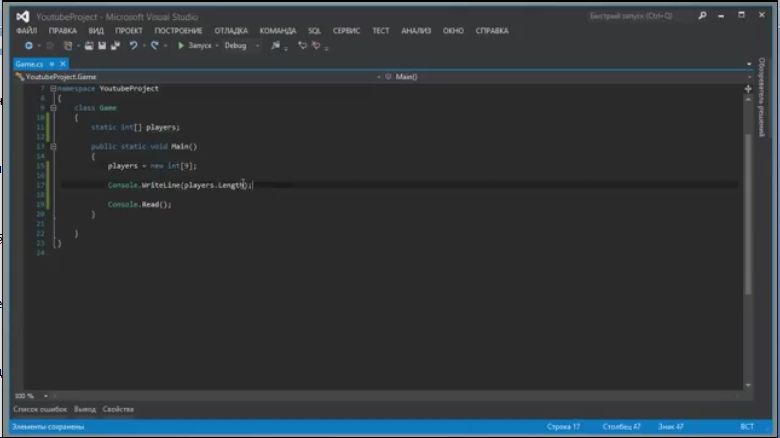780x438 pixels.
Task: Open the ПОСТРОЕНИЕ menu
Action: pos(178,31)
